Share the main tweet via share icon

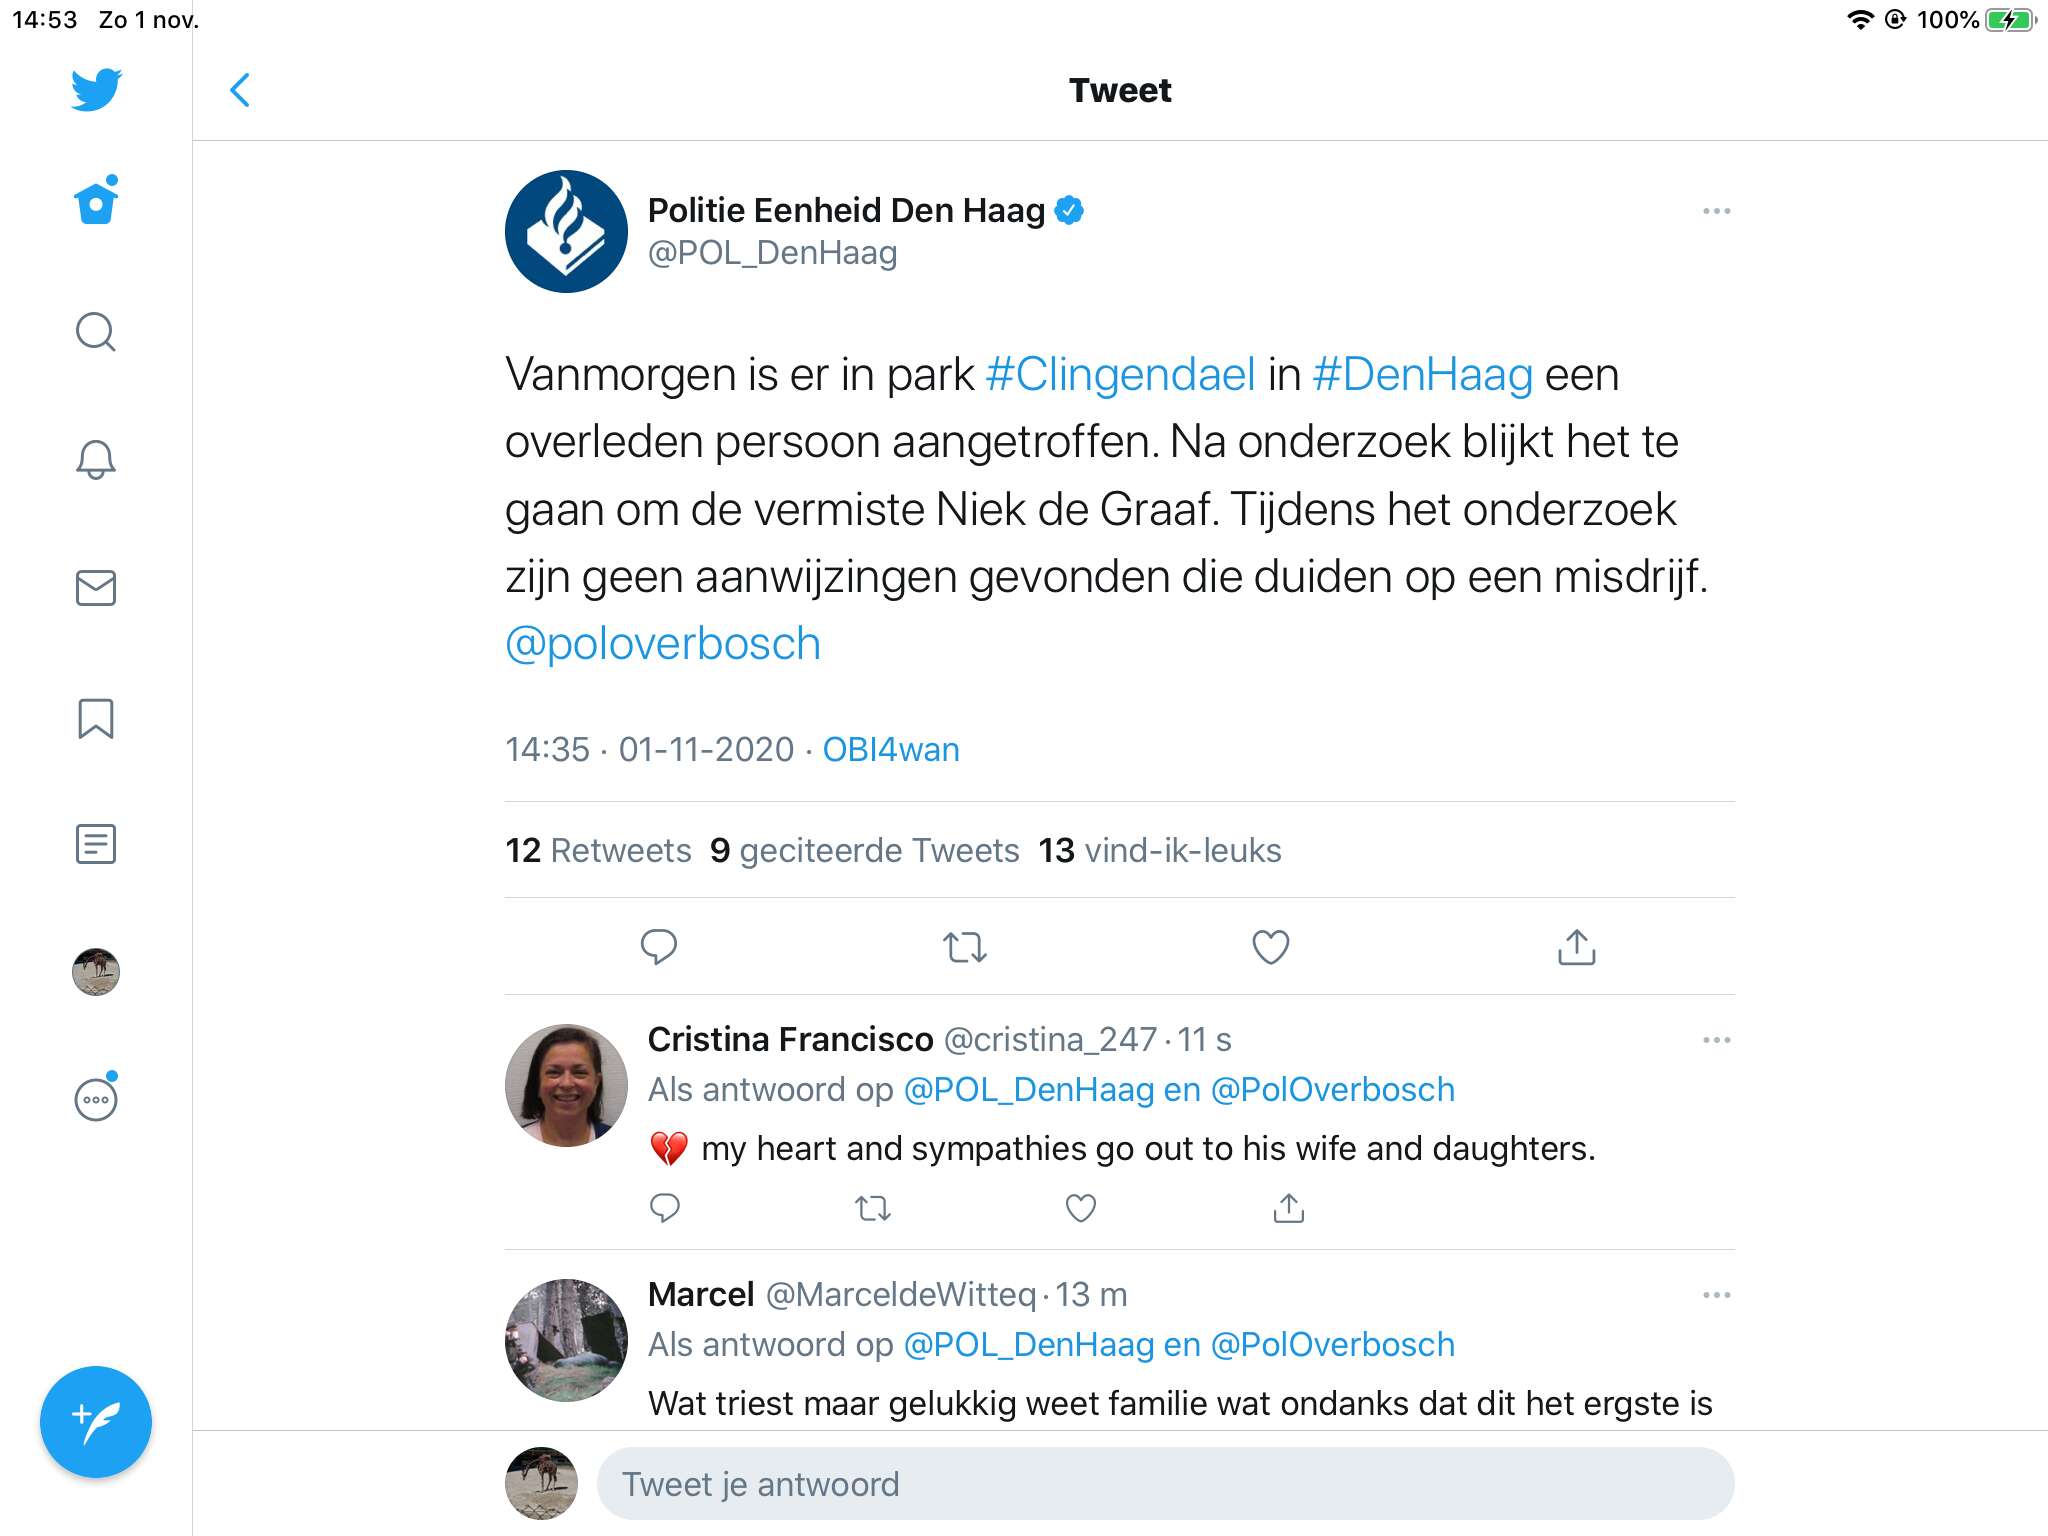[1576, 946]
